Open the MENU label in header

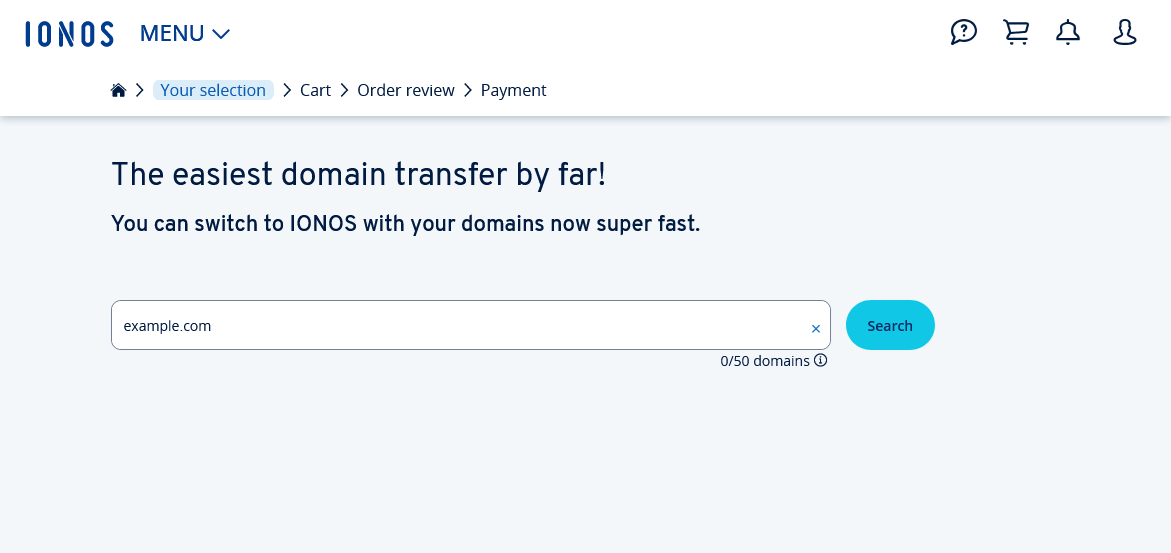tap(172, 34)
